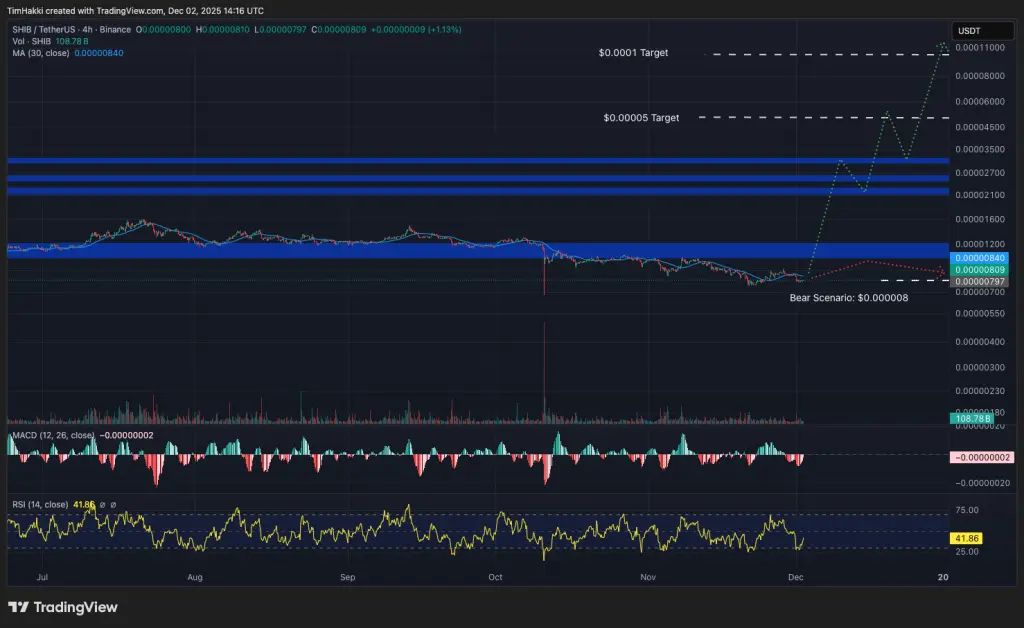Screen dimensions: 1024x628
Task: Click the +0.00000009 (+1.13%) change value
Action: coord(416,29)
